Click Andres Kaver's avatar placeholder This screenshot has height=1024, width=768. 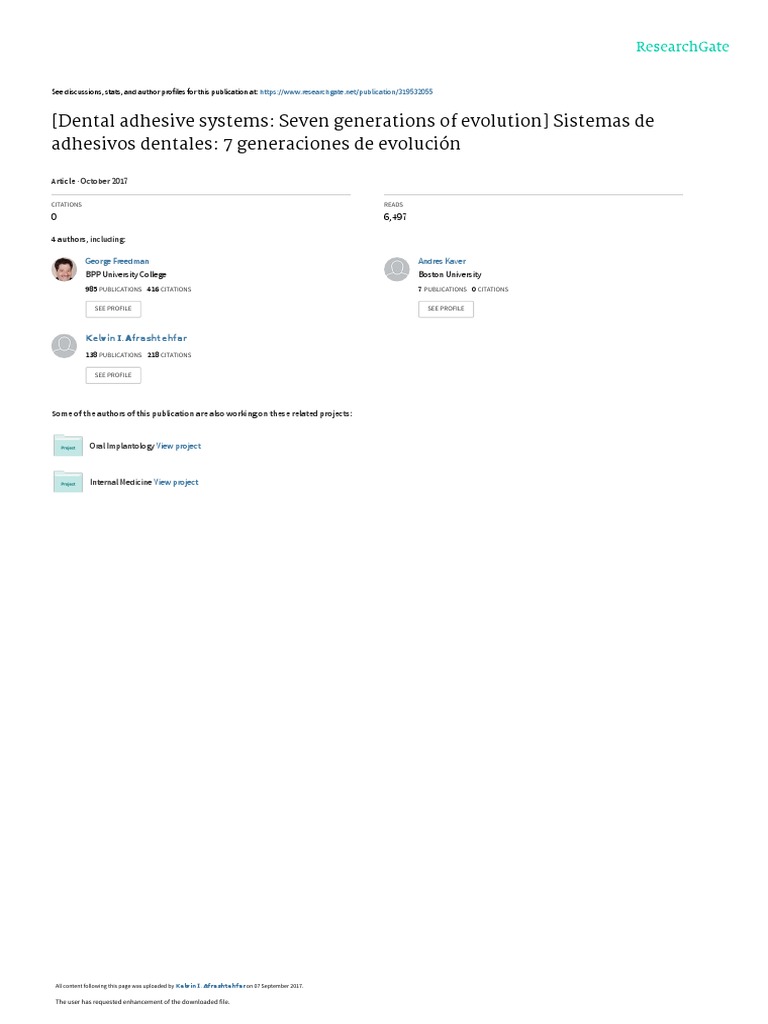397,269
